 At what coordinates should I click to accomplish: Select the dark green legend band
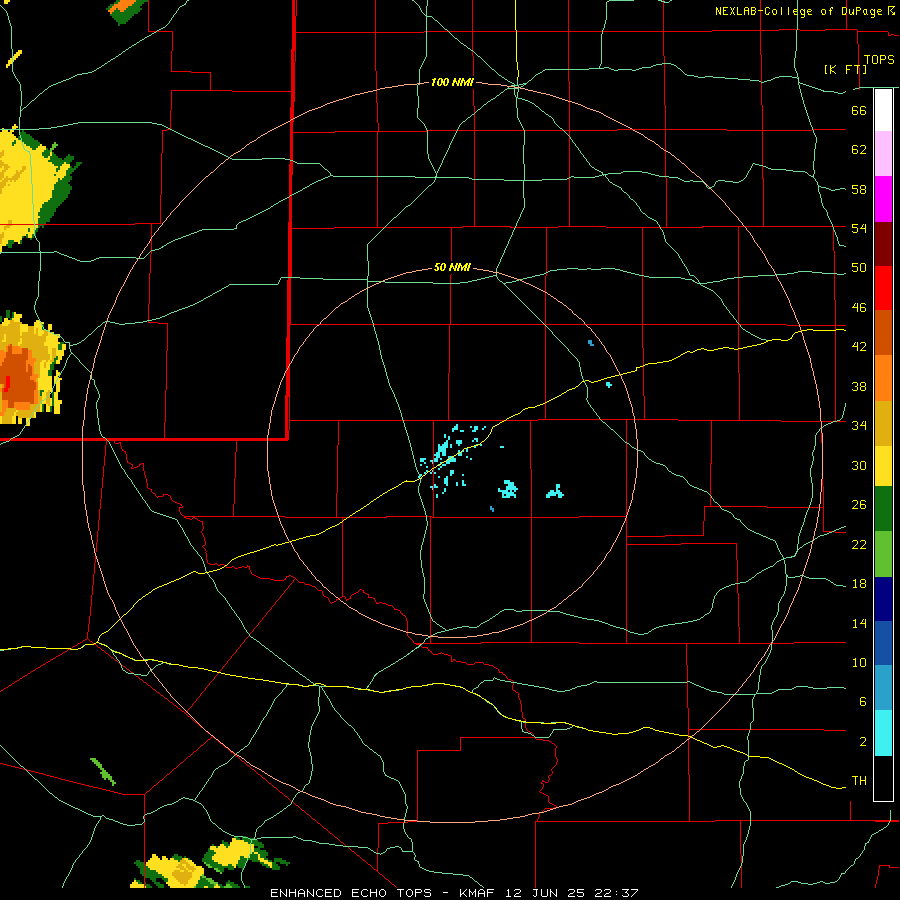pyautogui.click(x=883, y=509)
